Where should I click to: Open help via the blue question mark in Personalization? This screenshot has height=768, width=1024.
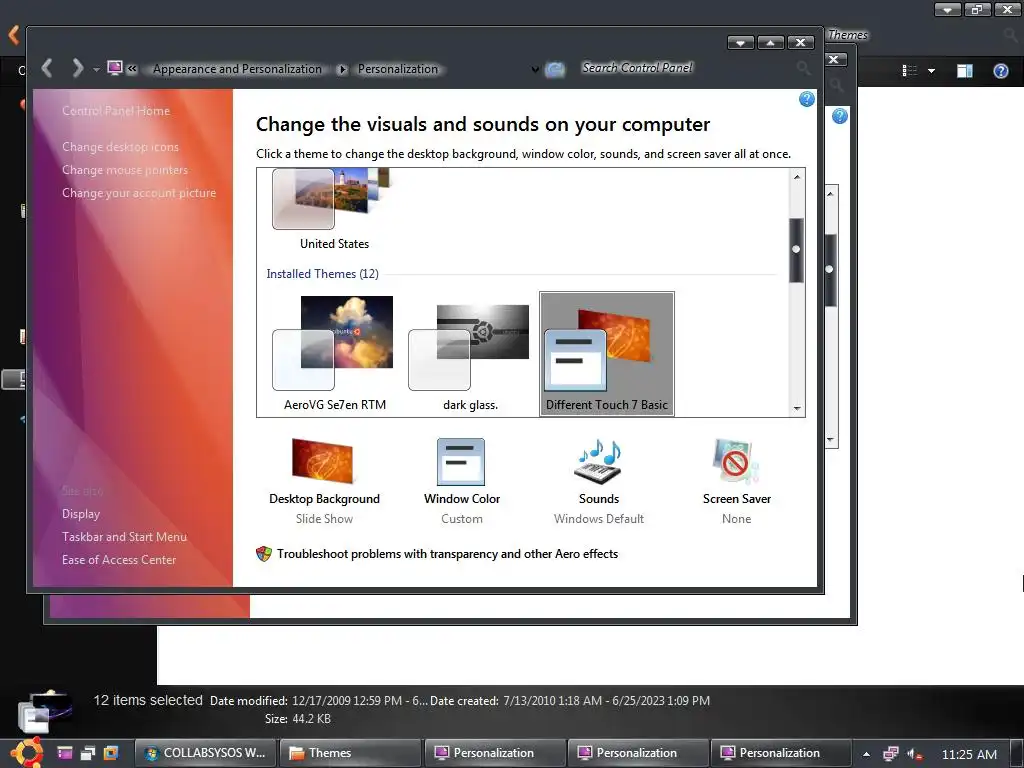click(807, 99)
